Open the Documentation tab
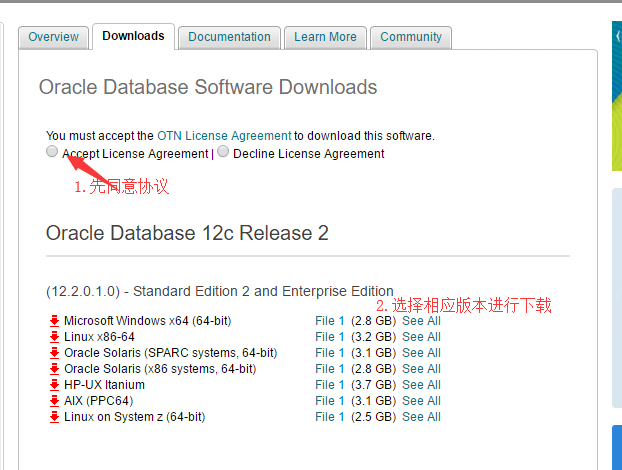The height and width of the screenshot is (470, 622). point(229,37)
